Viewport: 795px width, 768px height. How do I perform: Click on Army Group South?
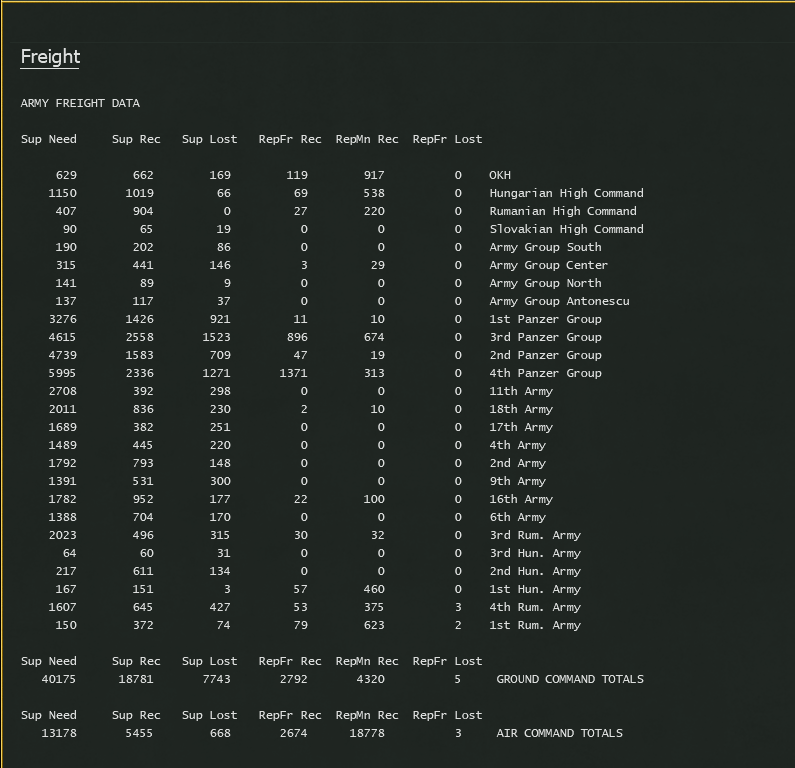[x=545, y=247]
